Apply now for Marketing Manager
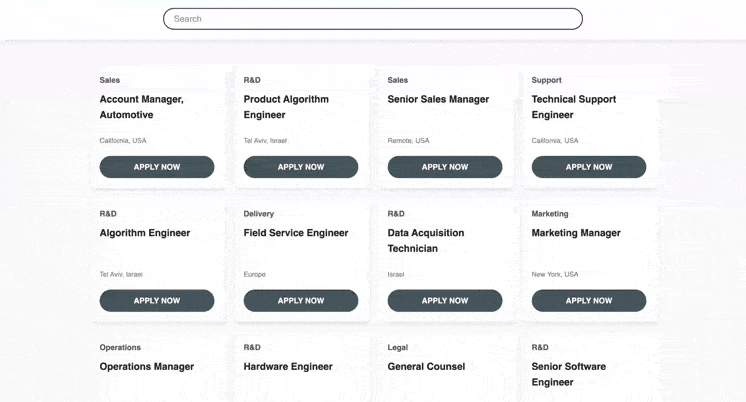This screenshot has width=746, height=402. [x=589, y=301]
